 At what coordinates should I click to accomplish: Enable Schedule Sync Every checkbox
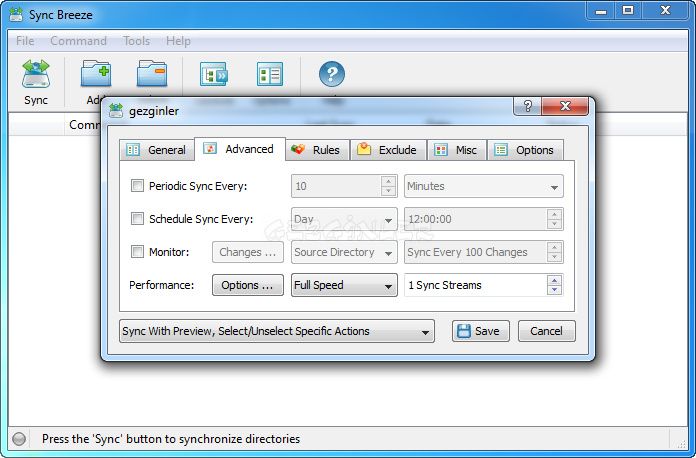(137, 218)
